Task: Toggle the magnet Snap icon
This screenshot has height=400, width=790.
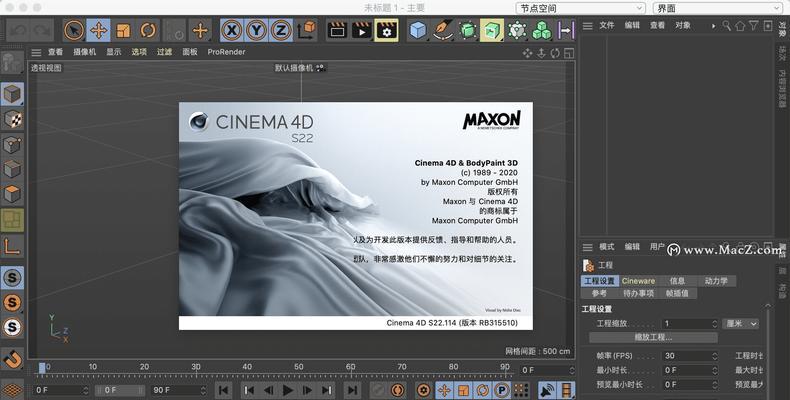Action: [12, 359]
